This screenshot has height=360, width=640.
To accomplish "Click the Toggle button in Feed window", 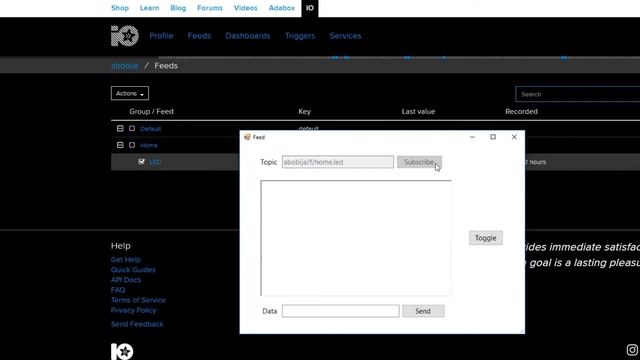I will pos(486,238).
